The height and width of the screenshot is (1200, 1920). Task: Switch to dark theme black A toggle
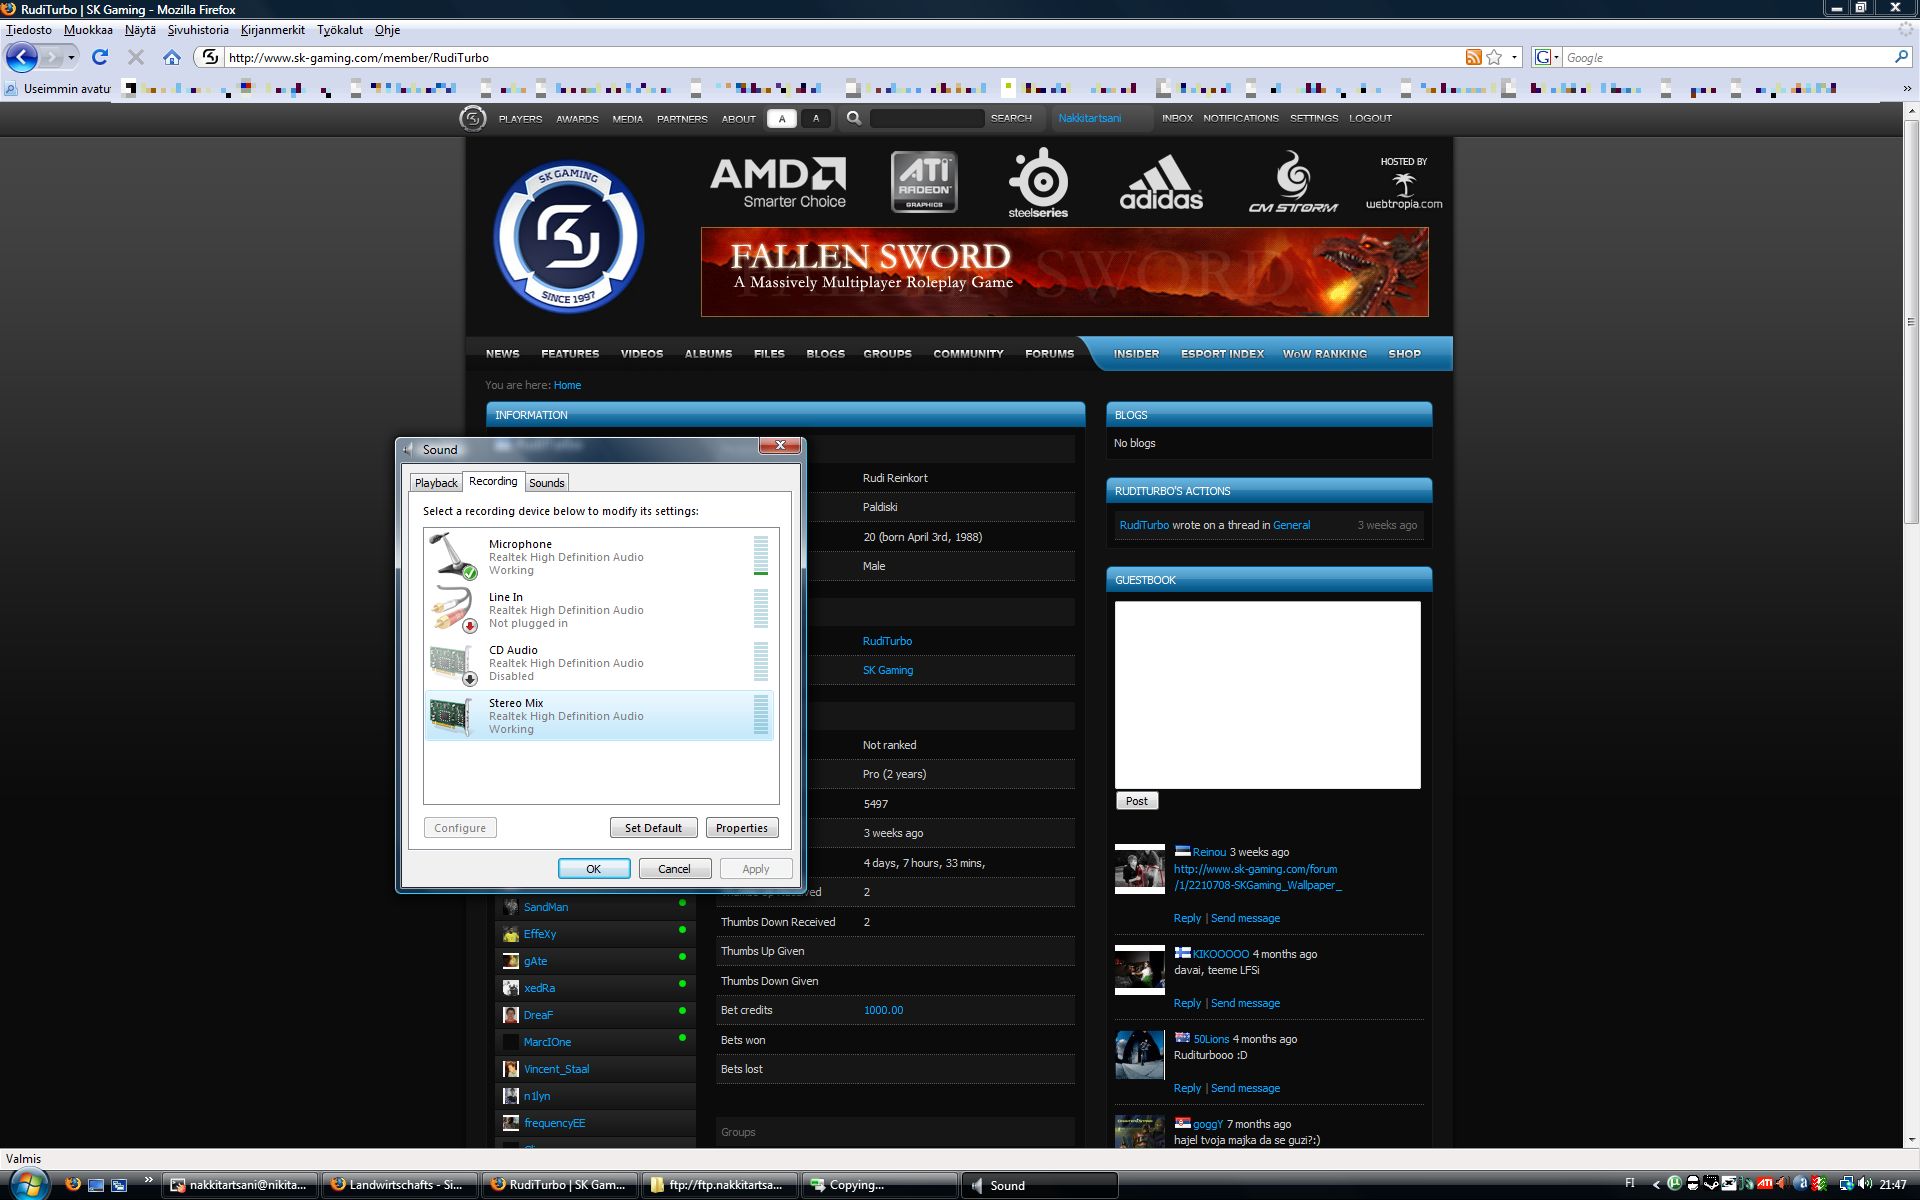click(x=816, y=118)
